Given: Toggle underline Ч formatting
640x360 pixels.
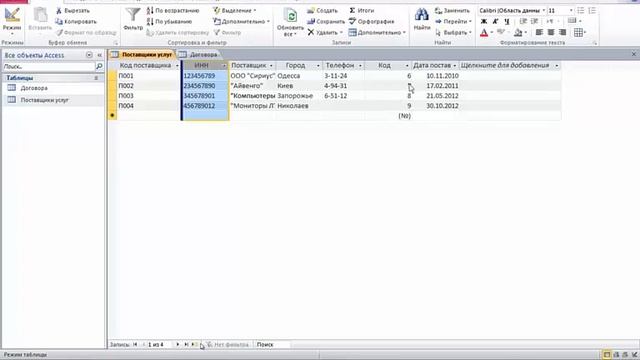Looking at the screenshot, I should (507, 21).
